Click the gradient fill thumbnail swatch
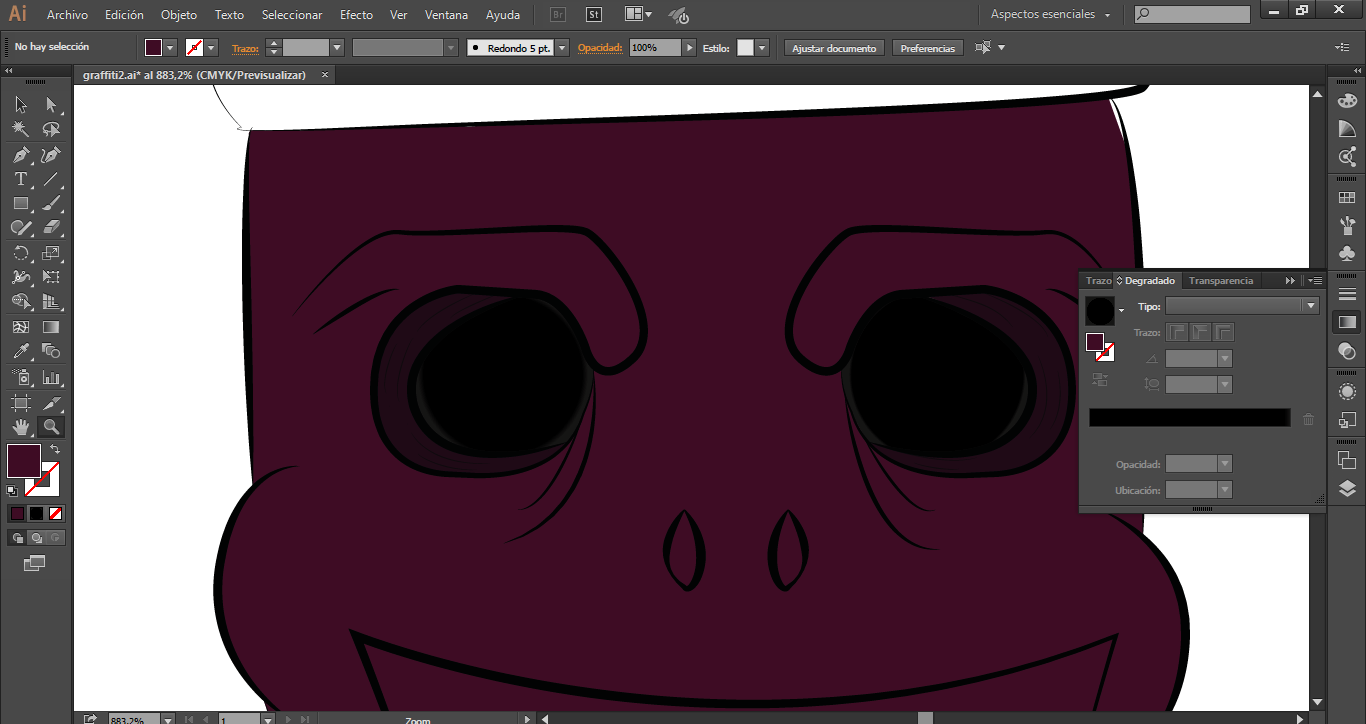This screenshot has height=724, width=1366. [x=1100, y=310]
